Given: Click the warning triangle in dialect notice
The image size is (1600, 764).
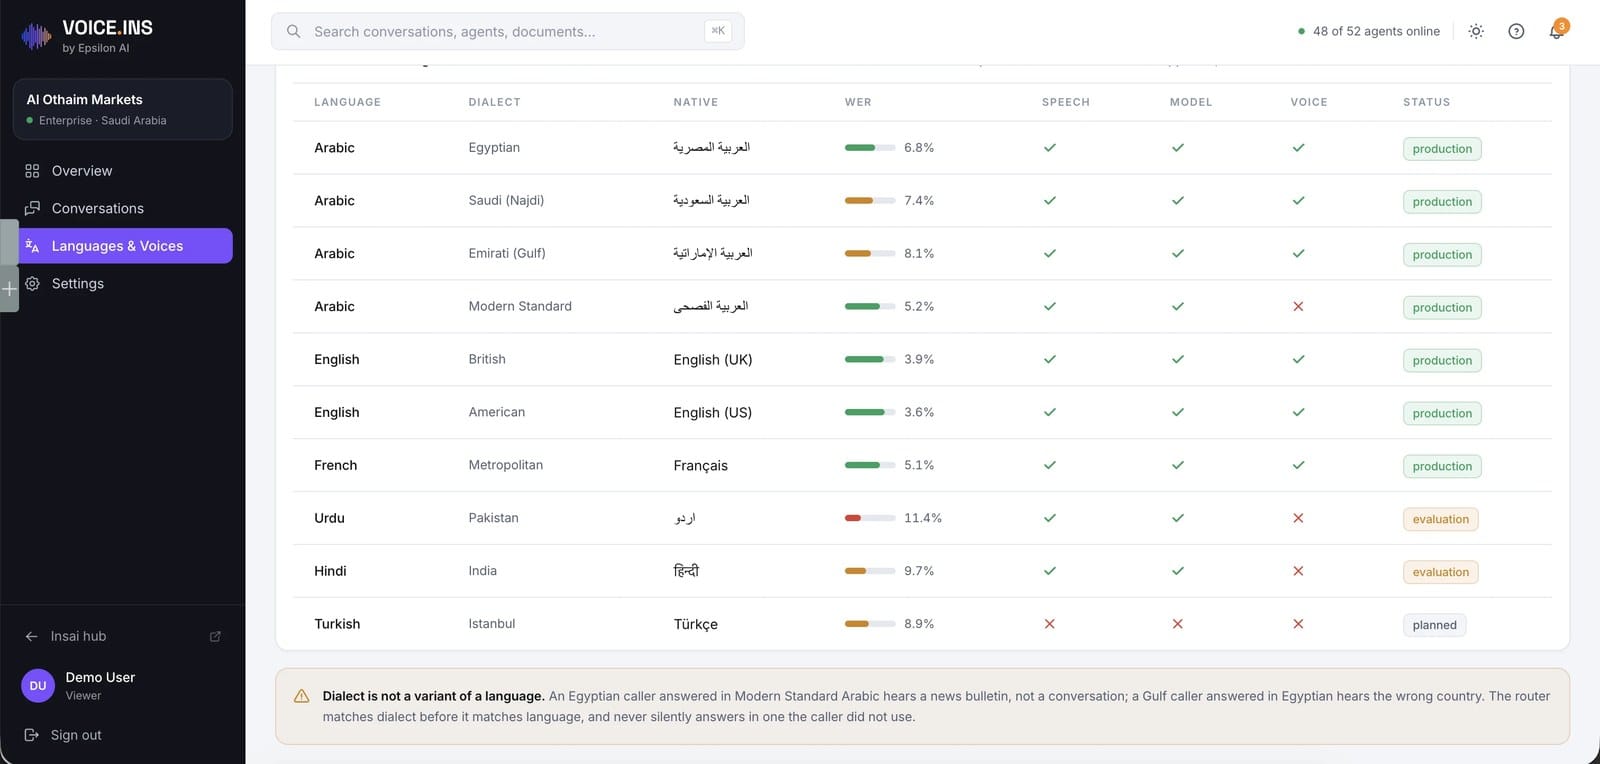Looking at the screenshot, I should (x=301, y=696).
